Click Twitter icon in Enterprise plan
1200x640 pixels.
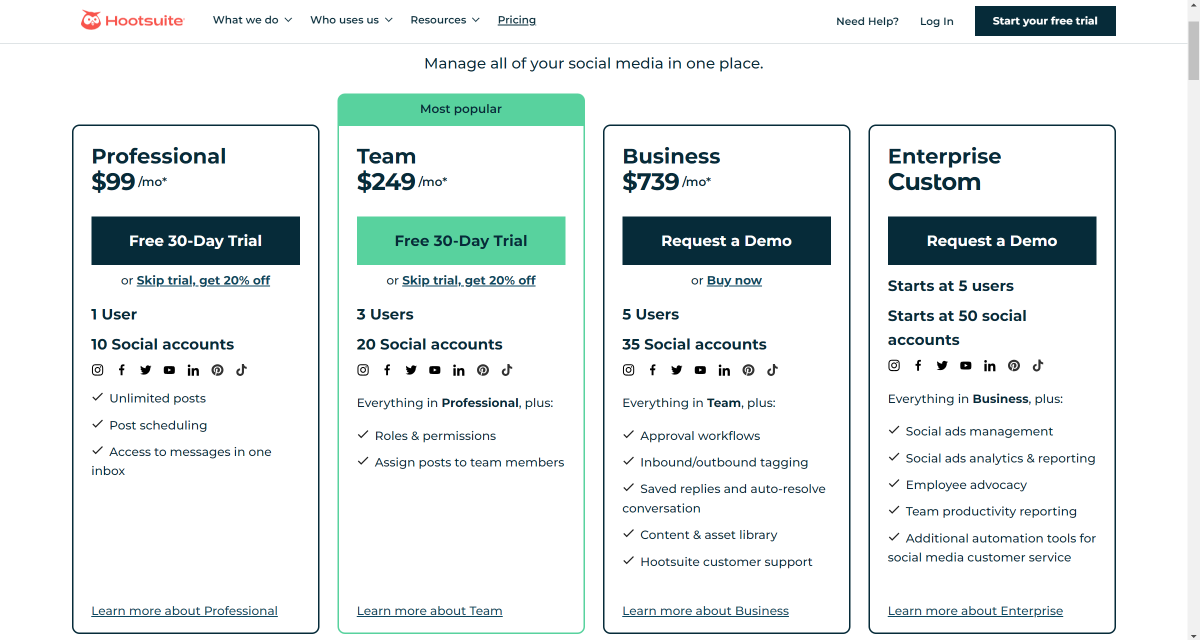click(942, 366)
